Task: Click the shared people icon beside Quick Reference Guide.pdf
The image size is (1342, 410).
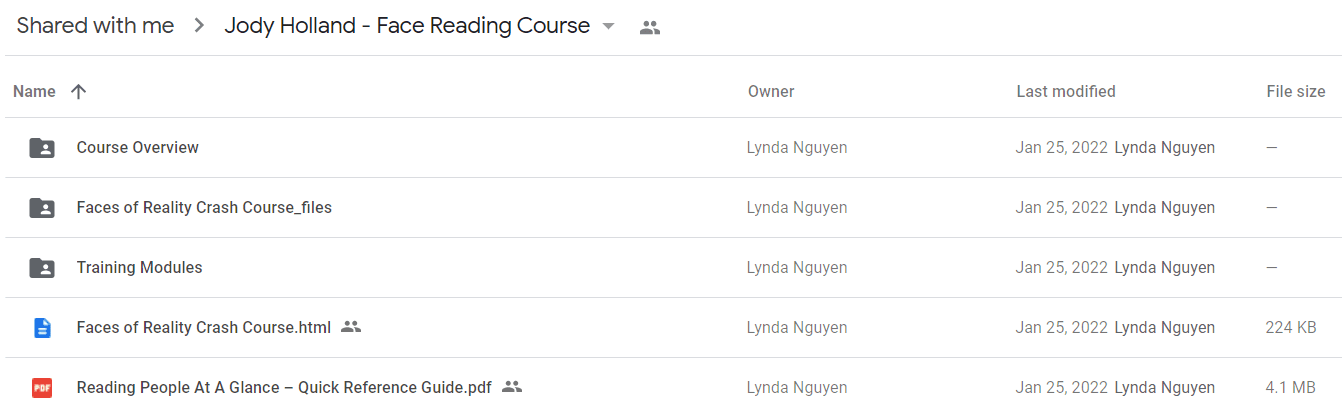Action: [x=512, y=387]
